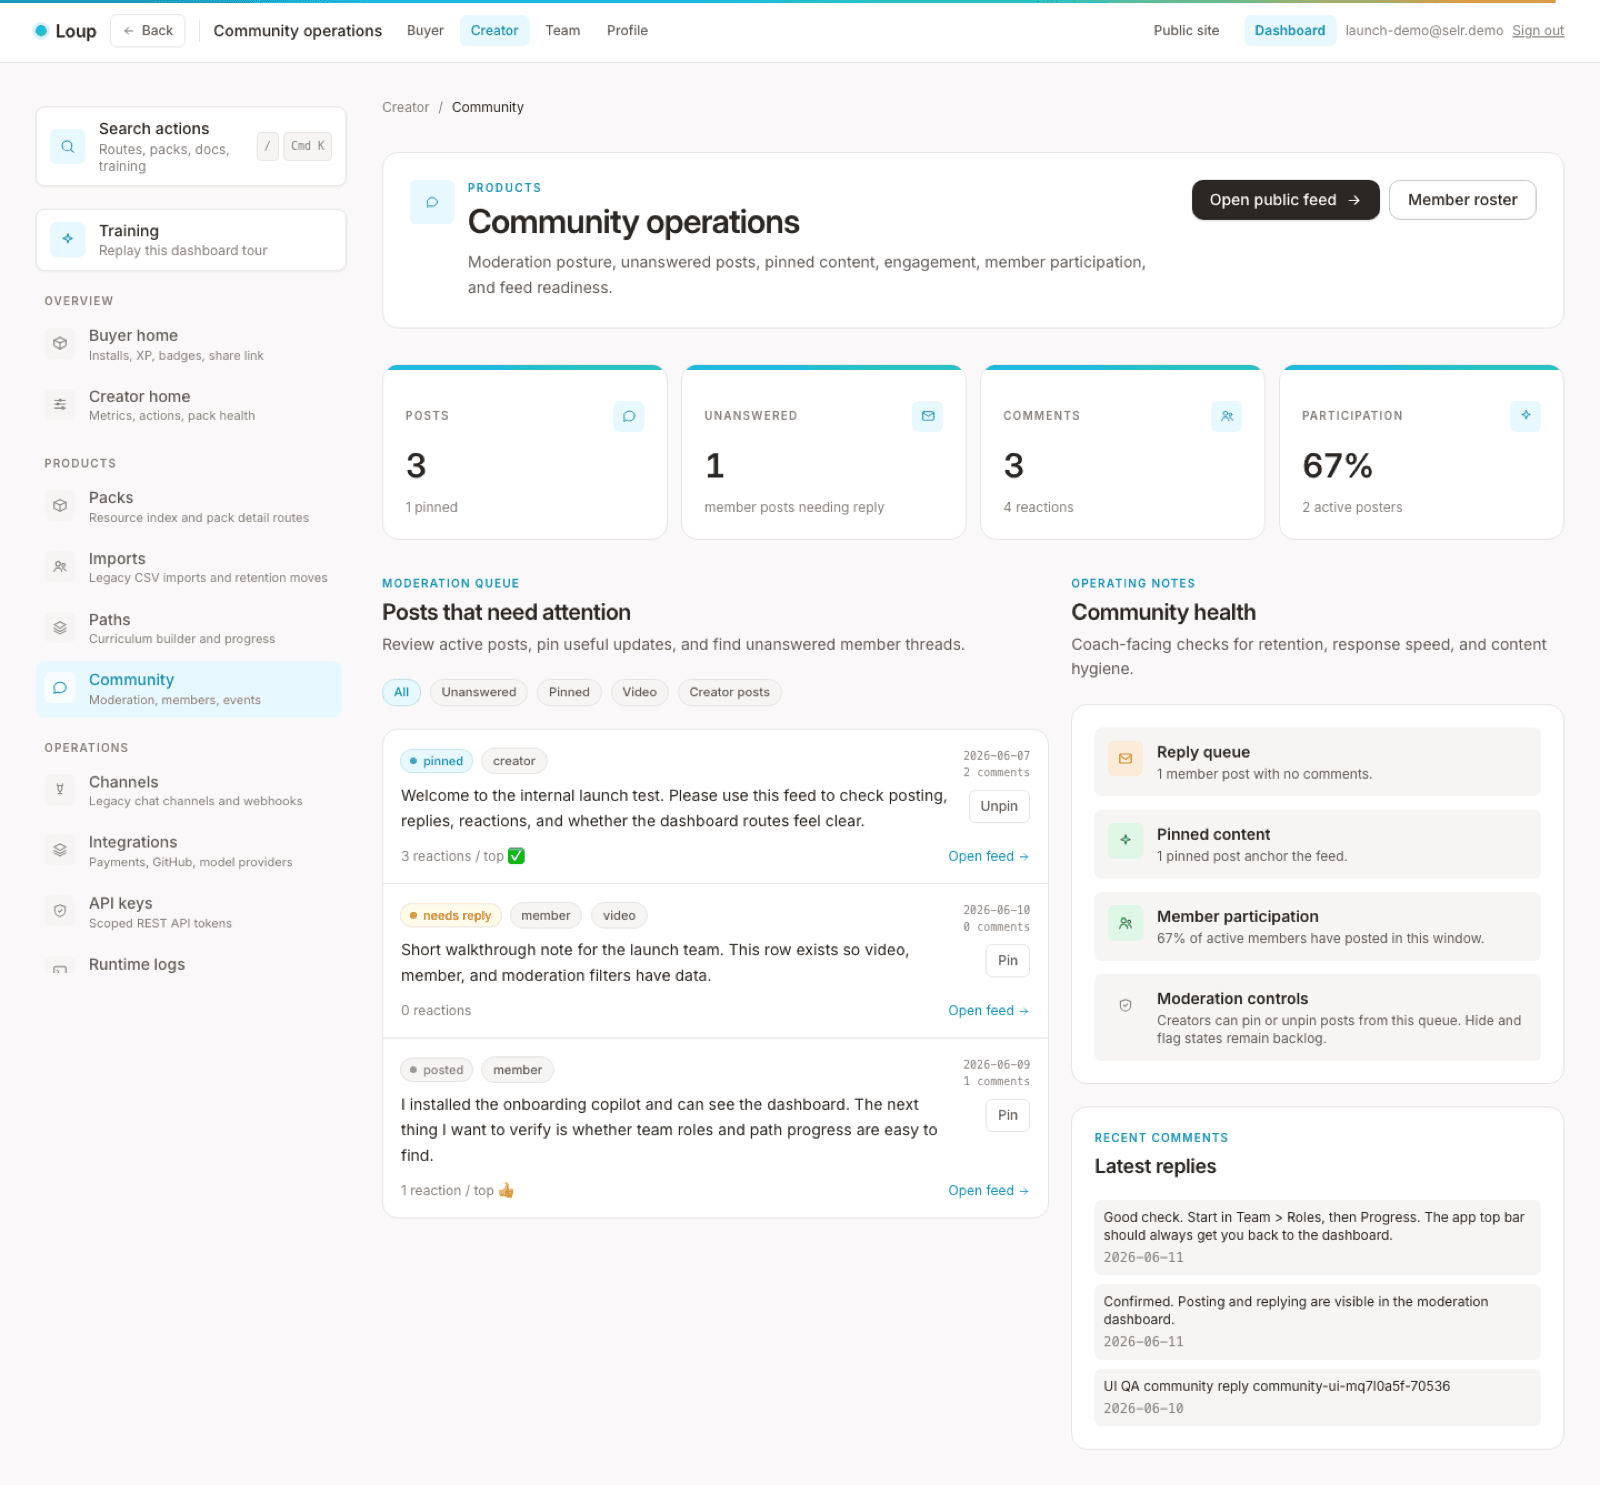Open public feed button
This screenshot has width=1600, height=1485.
click(1286, 200)
